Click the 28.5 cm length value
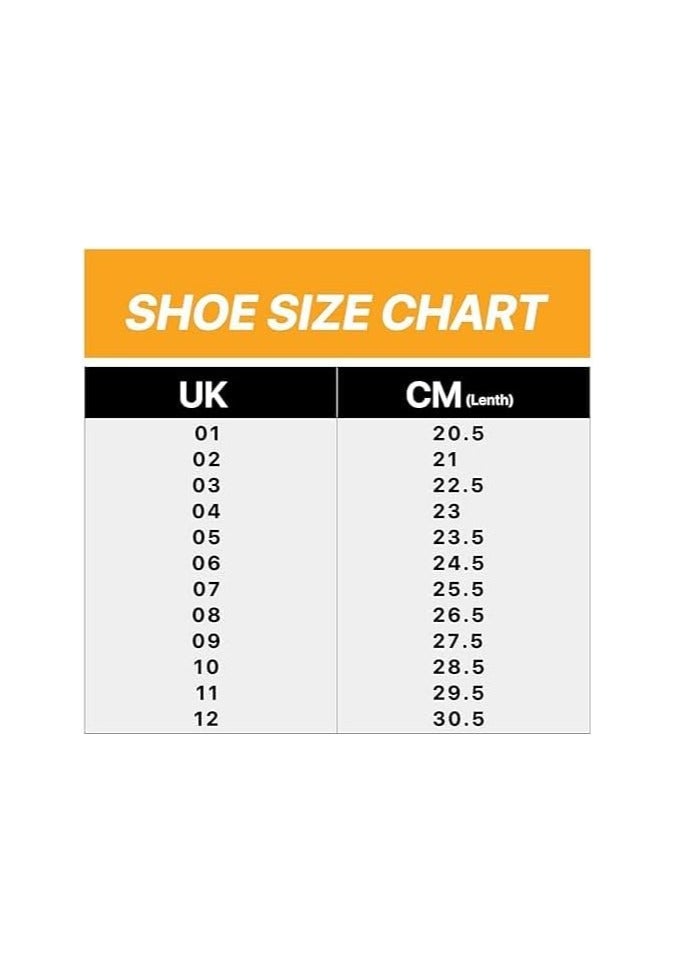 click(x=458, y=667)
